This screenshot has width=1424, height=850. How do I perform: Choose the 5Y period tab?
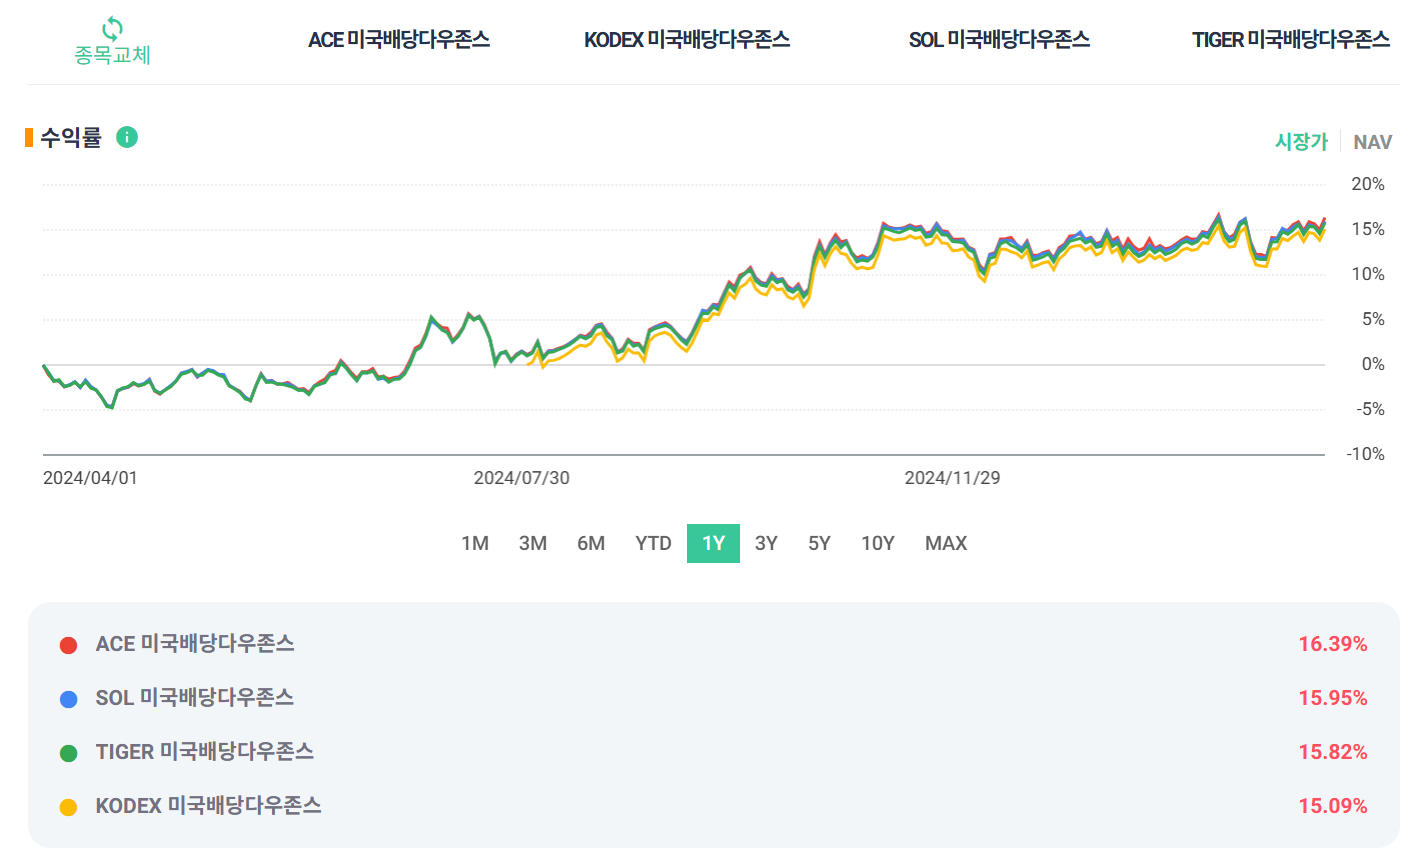pos(819,543)
